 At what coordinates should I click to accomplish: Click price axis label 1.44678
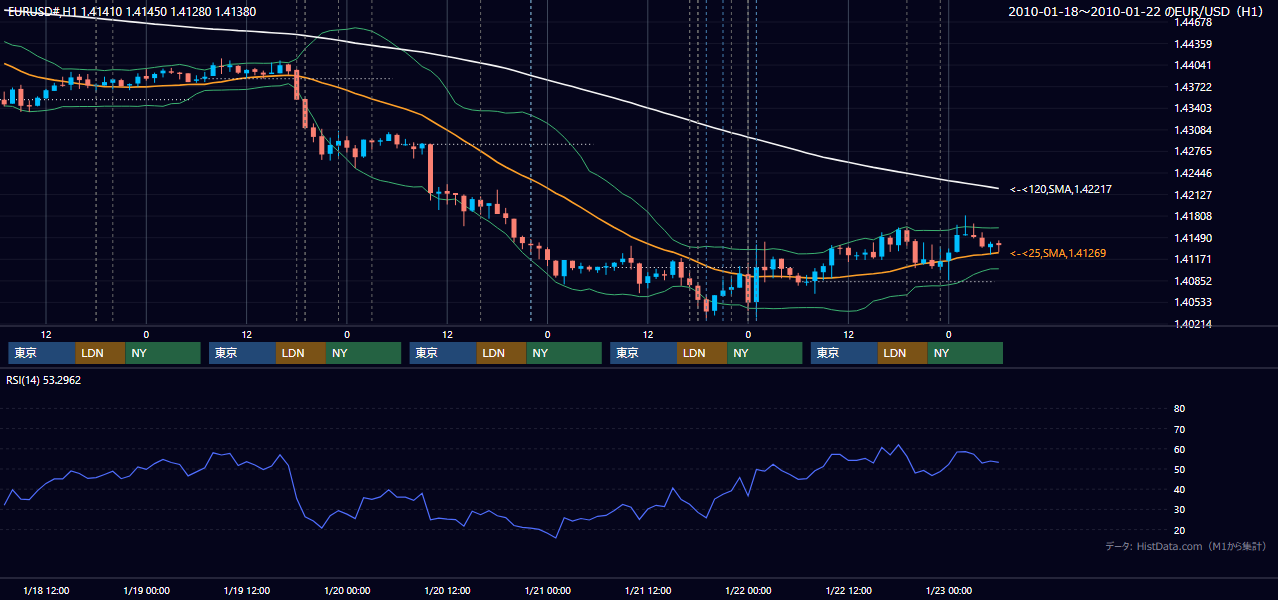1192,22
